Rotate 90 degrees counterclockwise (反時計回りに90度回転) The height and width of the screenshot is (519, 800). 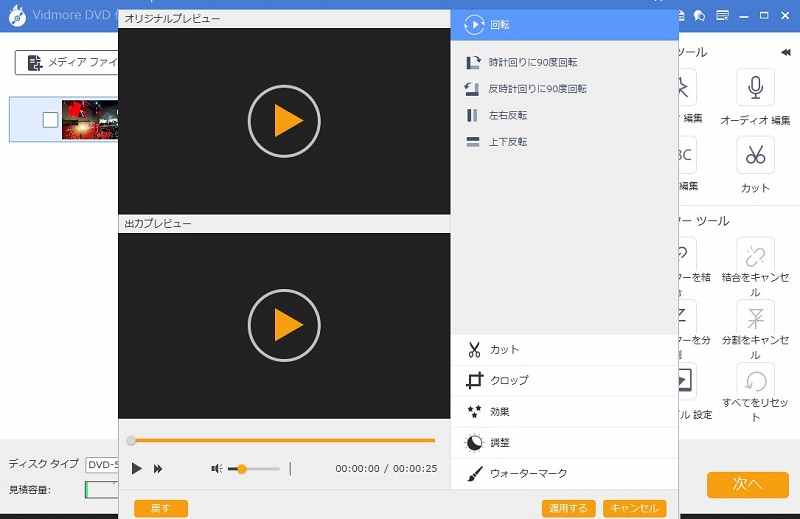pos(526,89)
